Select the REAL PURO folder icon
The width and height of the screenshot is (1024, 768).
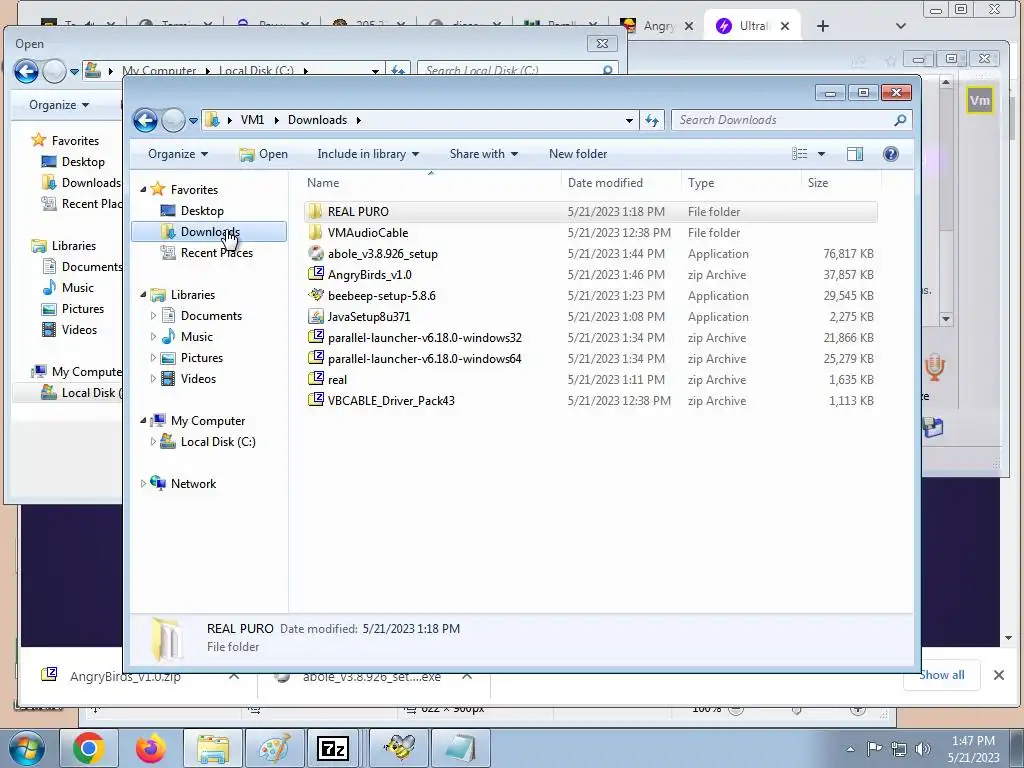[315, 211]
